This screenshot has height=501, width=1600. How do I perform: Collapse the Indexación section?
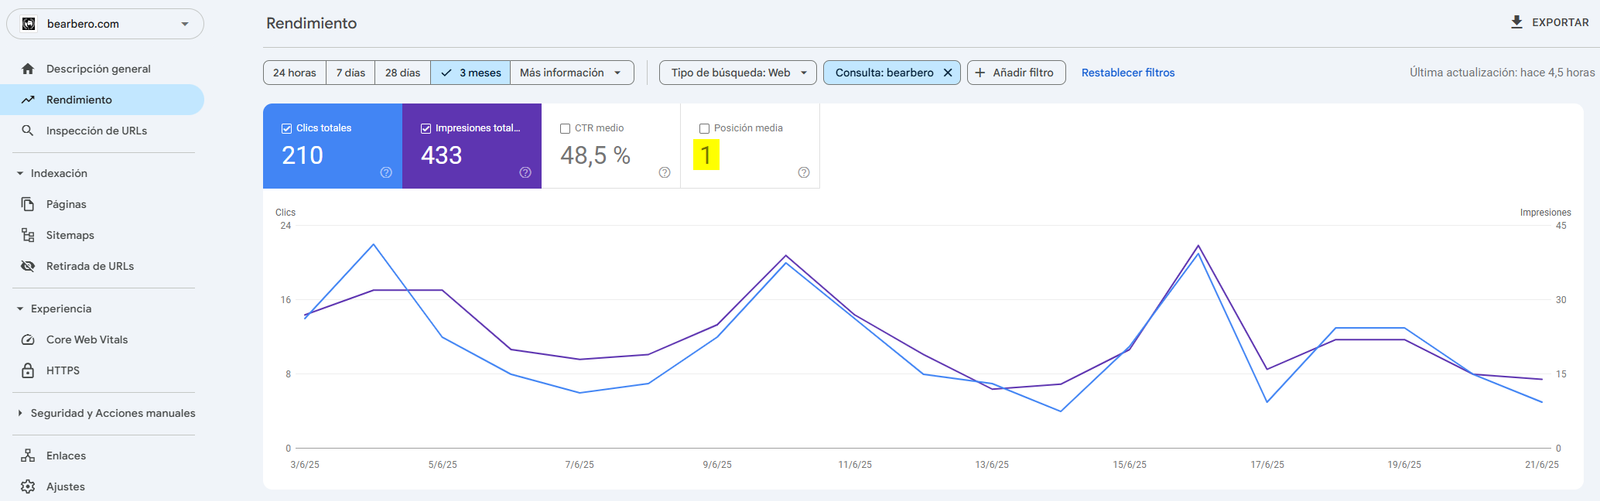(20, 174)
